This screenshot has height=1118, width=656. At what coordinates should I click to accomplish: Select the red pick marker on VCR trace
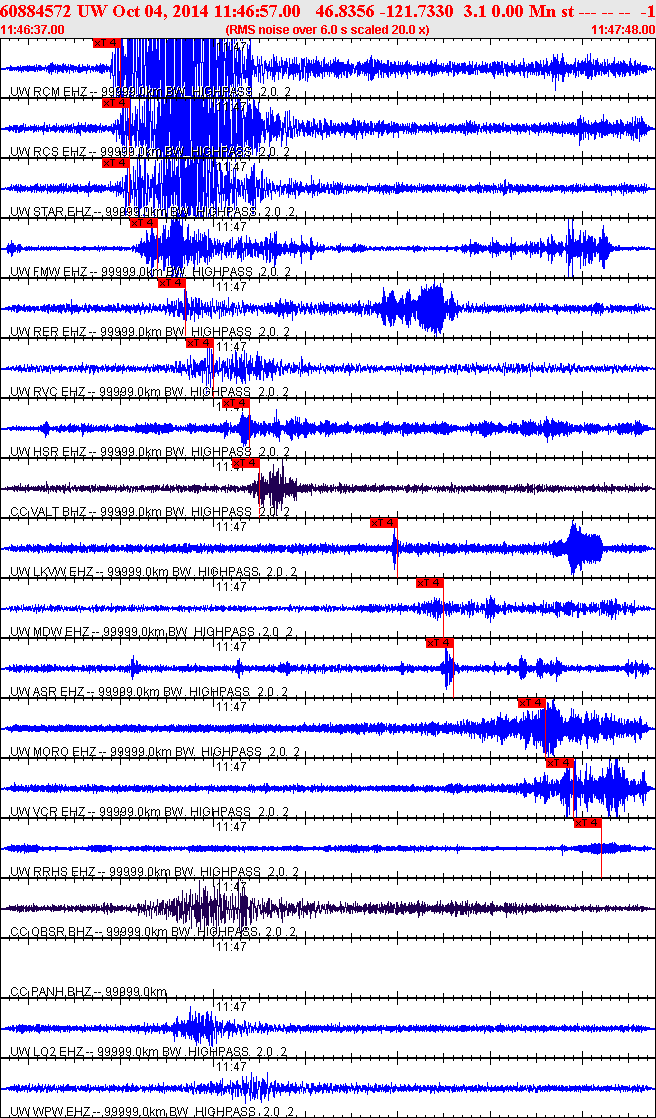click(x=561, y=763)
